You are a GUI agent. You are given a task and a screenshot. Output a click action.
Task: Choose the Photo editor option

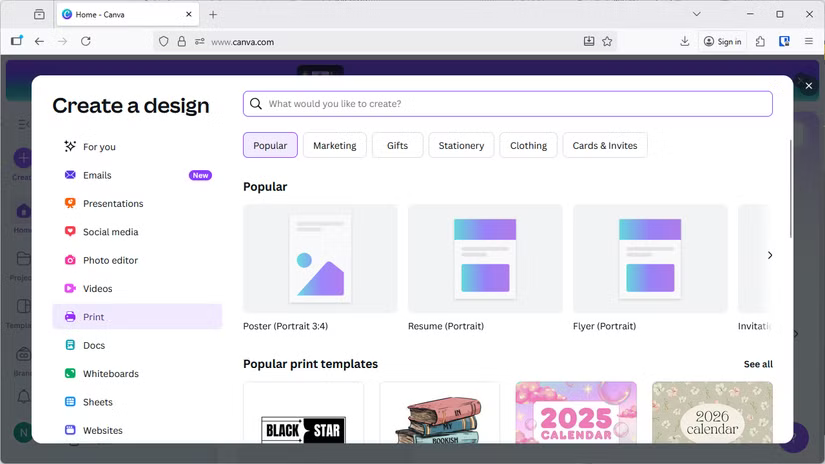tap(110, 260)
